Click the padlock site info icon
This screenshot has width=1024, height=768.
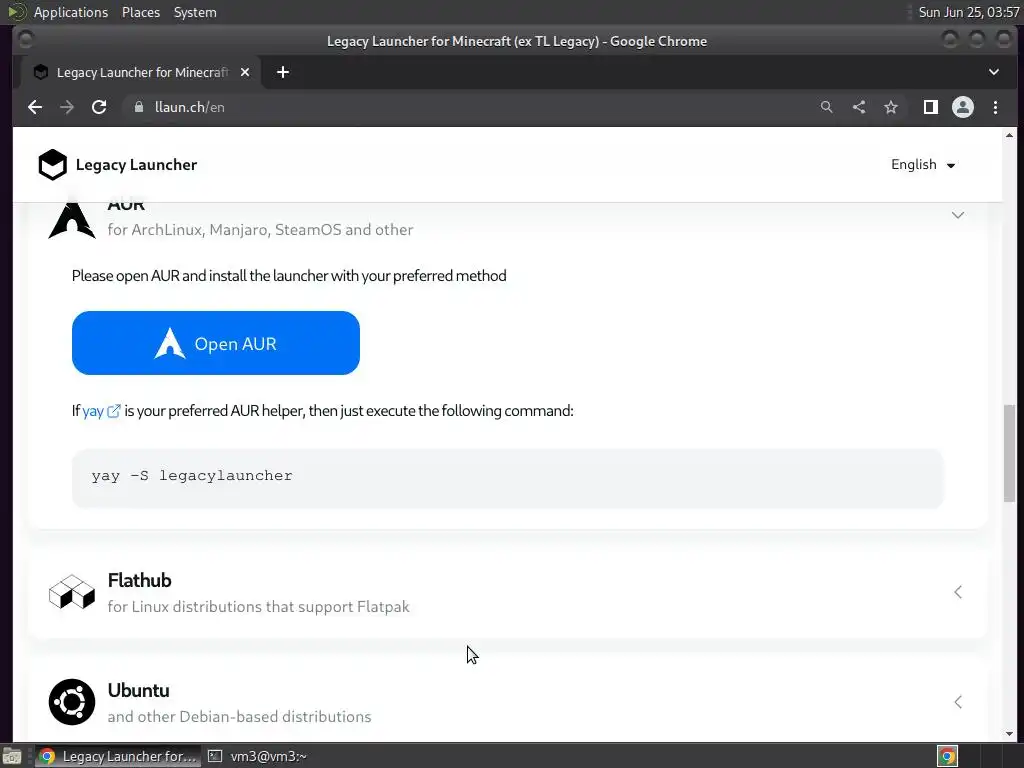pos(138,107)
